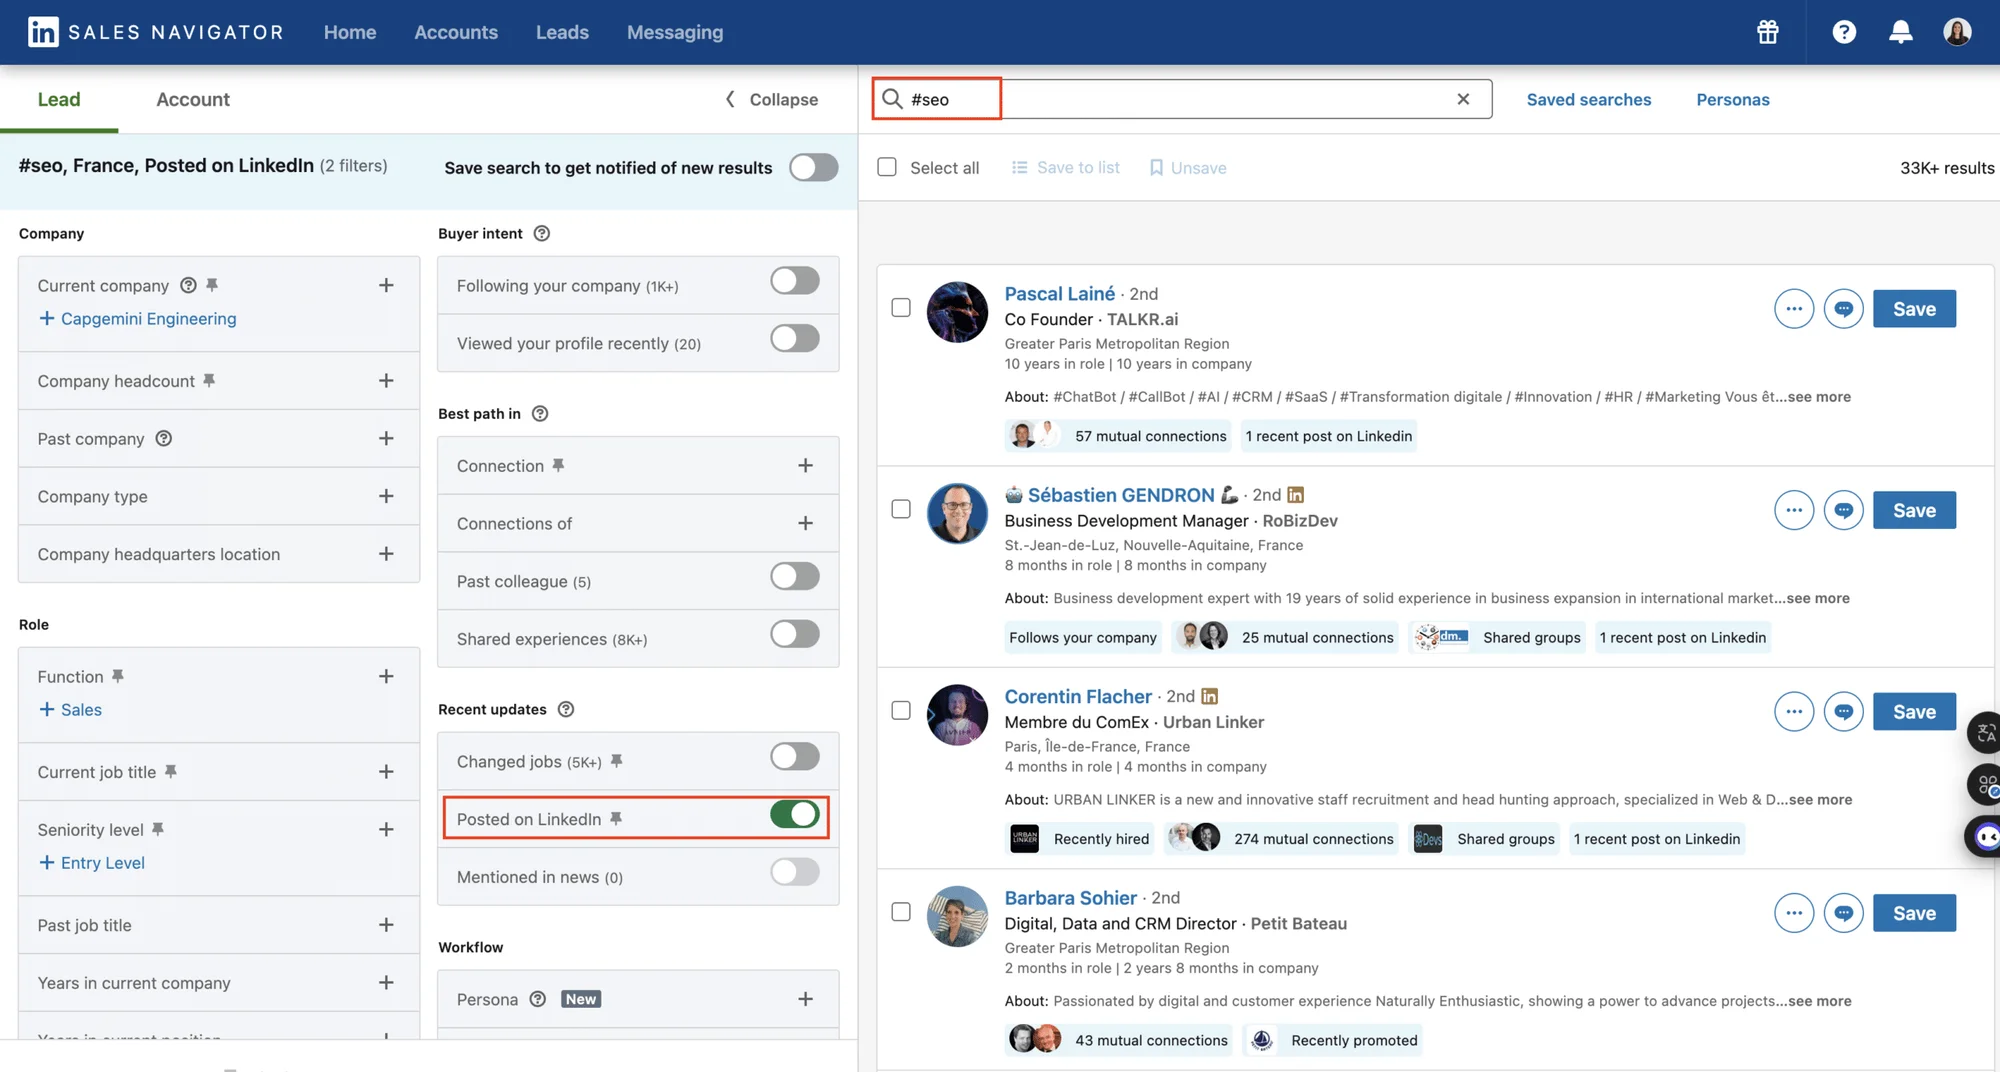Clear the #seo search with the X icon

pyautogui.click(x=1463, y=99)
